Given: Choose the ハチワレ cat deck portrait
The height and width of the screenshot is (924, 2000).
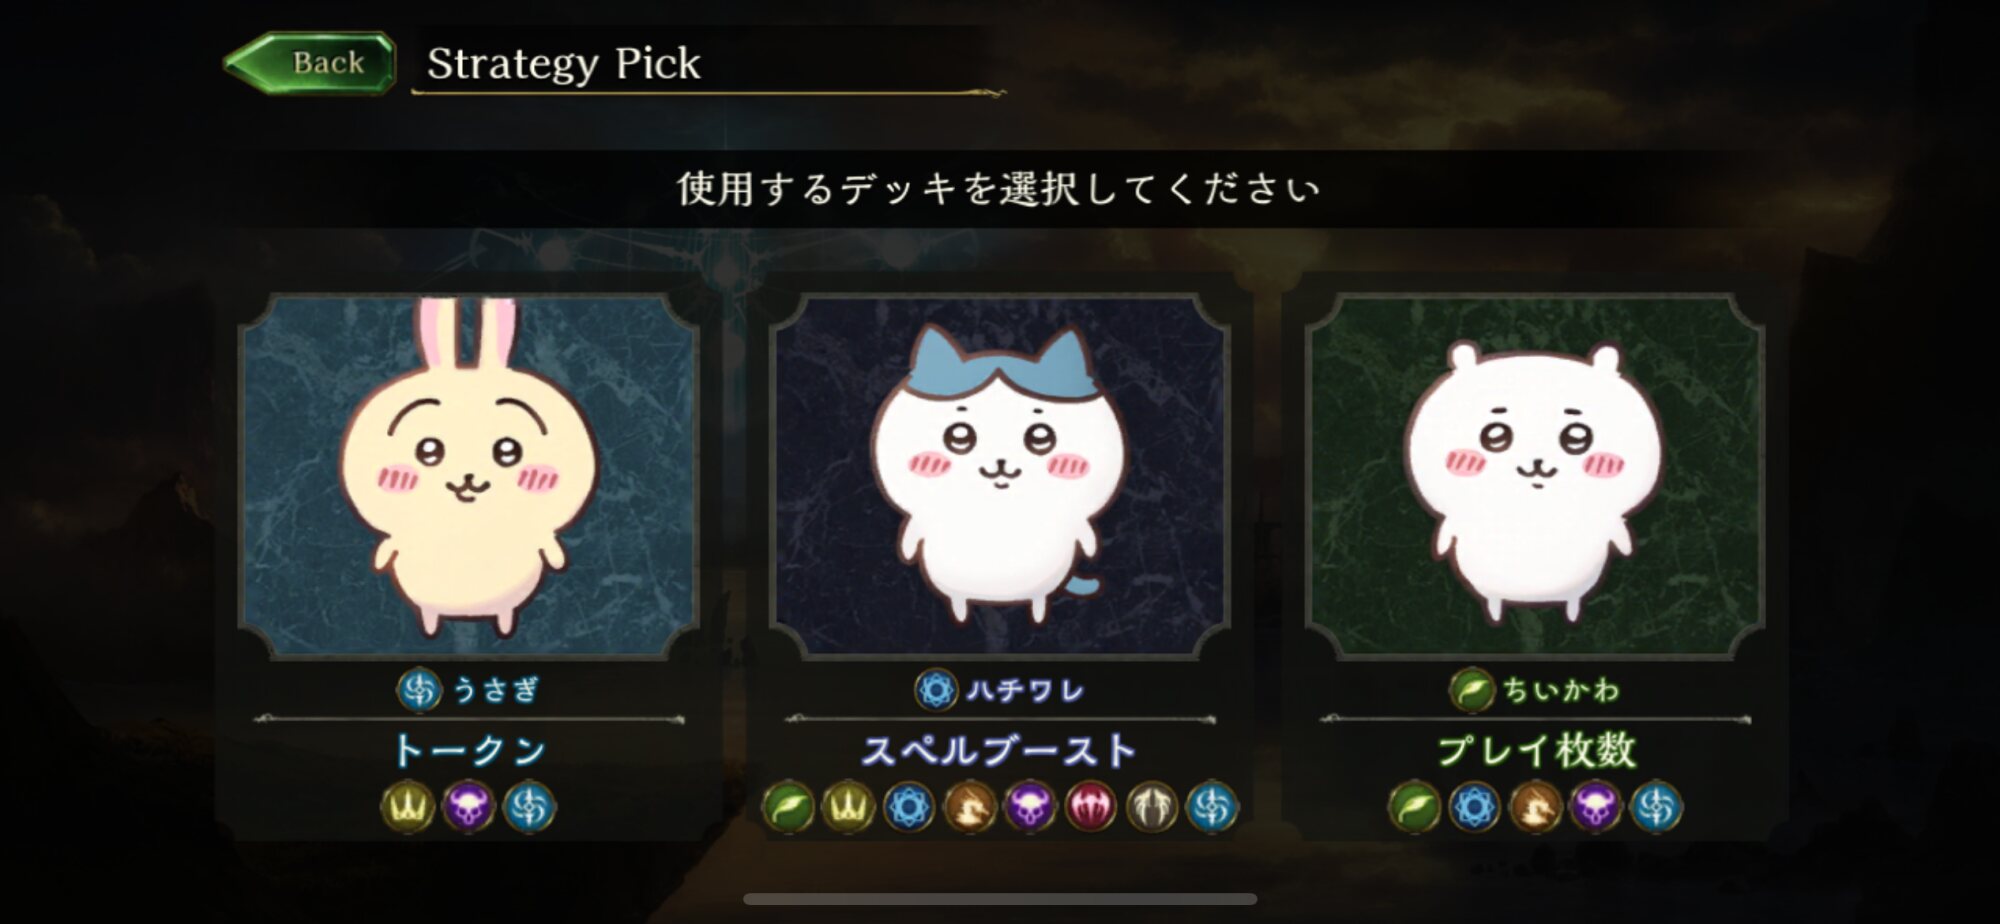Looking at the screenshot, I should pos(1000,475).
